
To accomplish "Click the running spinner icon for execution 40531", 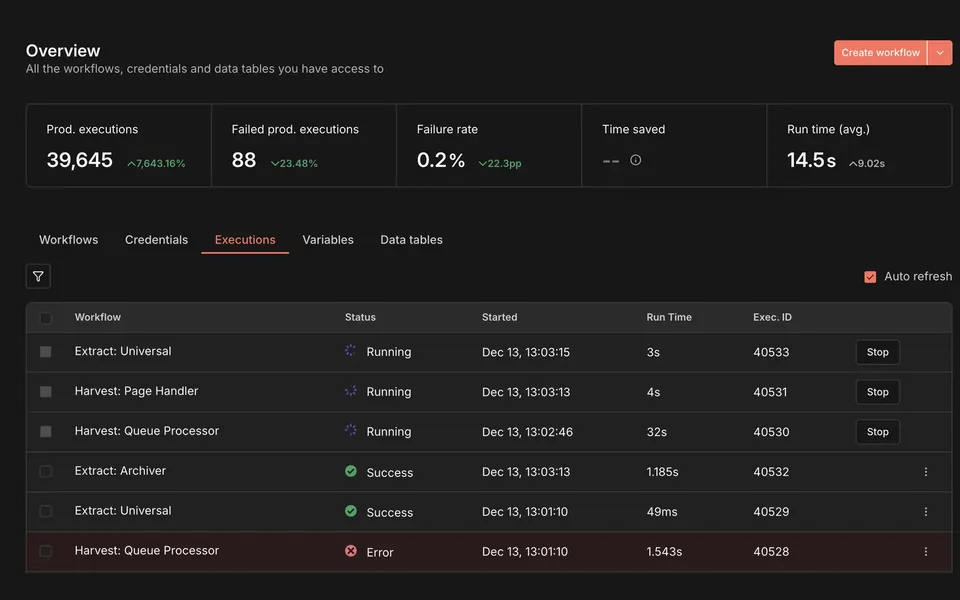I will (x=350, y=391).
